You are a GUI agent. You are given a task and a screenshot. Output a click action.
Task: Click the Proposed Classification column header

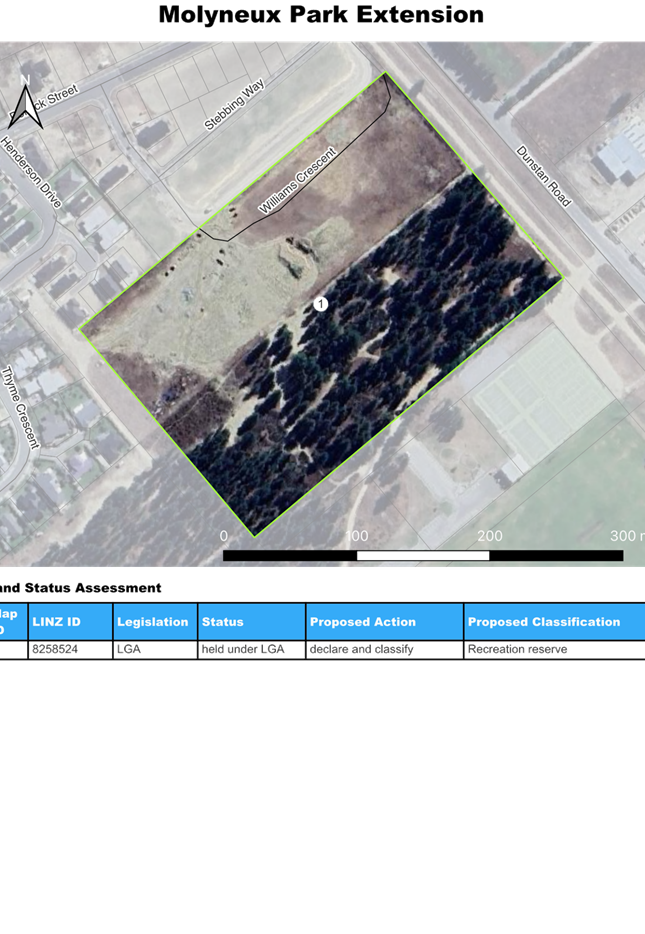click(544, 622)
